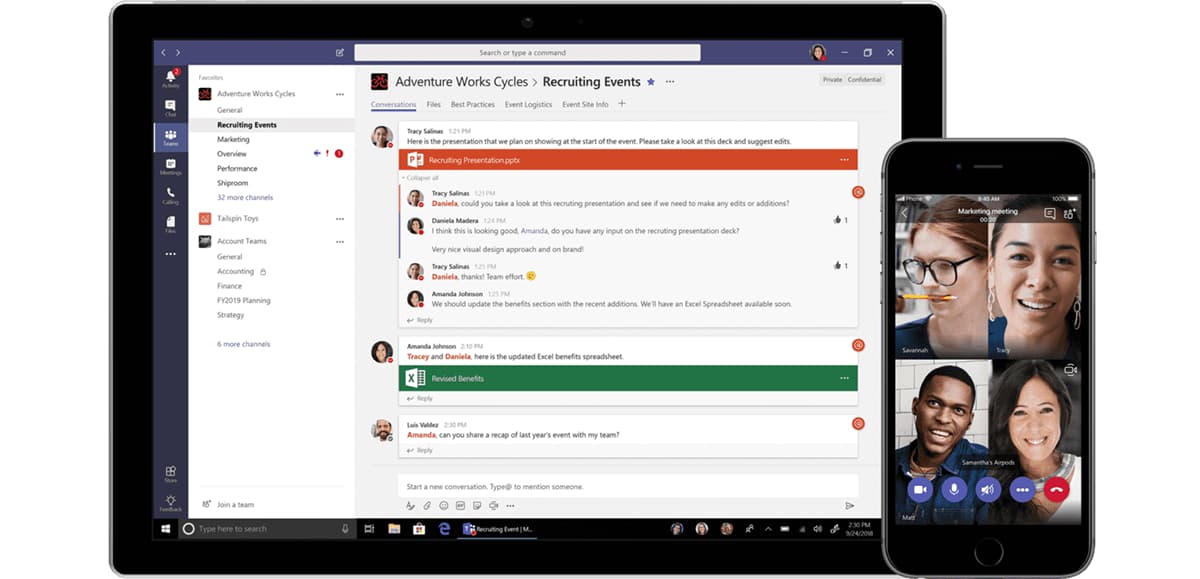Open the Best Practices tab
Viewport: 1200px width, 579px height.
[x=472, y=104]
